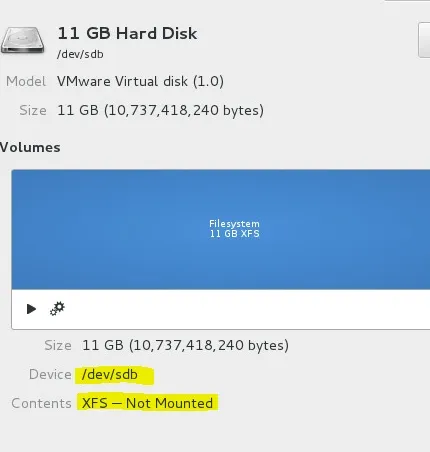Click Size label beneath the volume toolbar
Screen dimensions: 430x452
pos(58,345)
